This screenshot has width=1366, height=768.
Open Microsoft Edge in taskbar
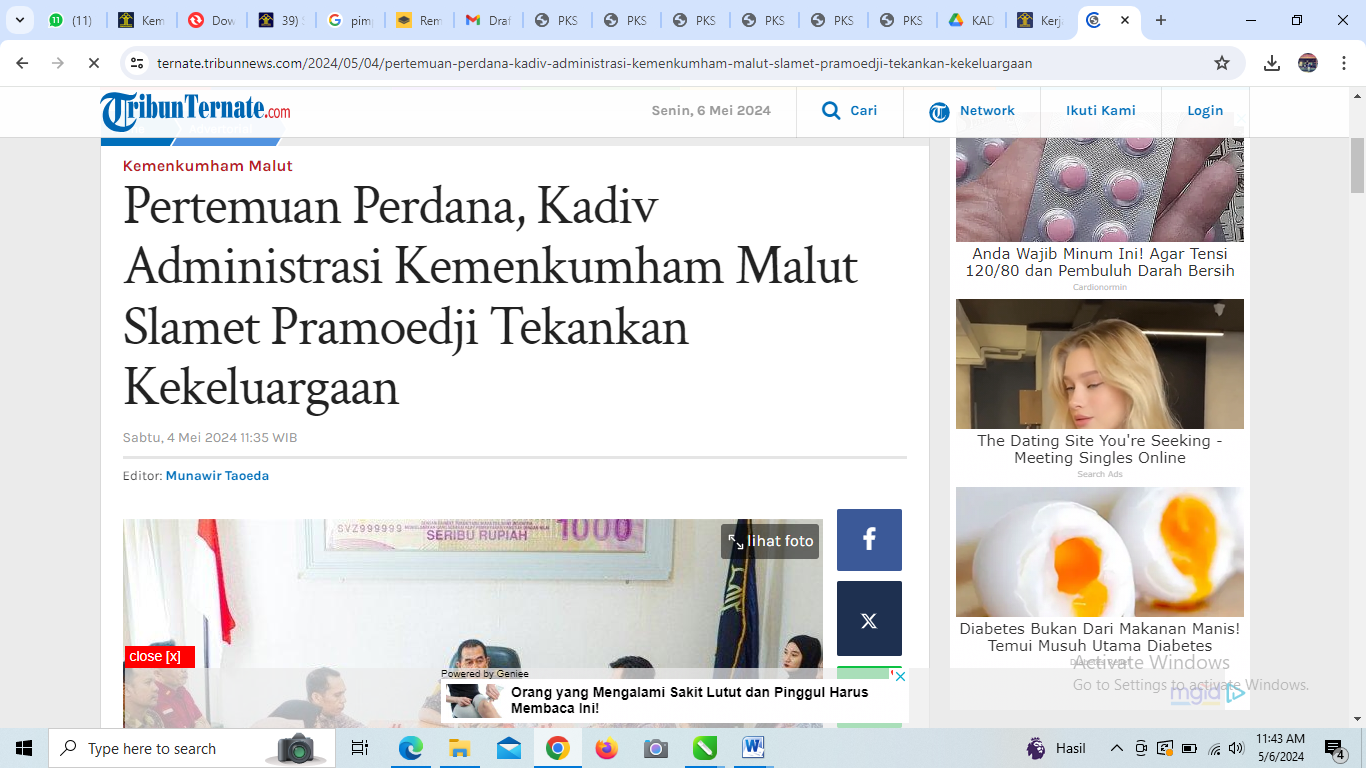pyautogui.click(x=410, y=748)
